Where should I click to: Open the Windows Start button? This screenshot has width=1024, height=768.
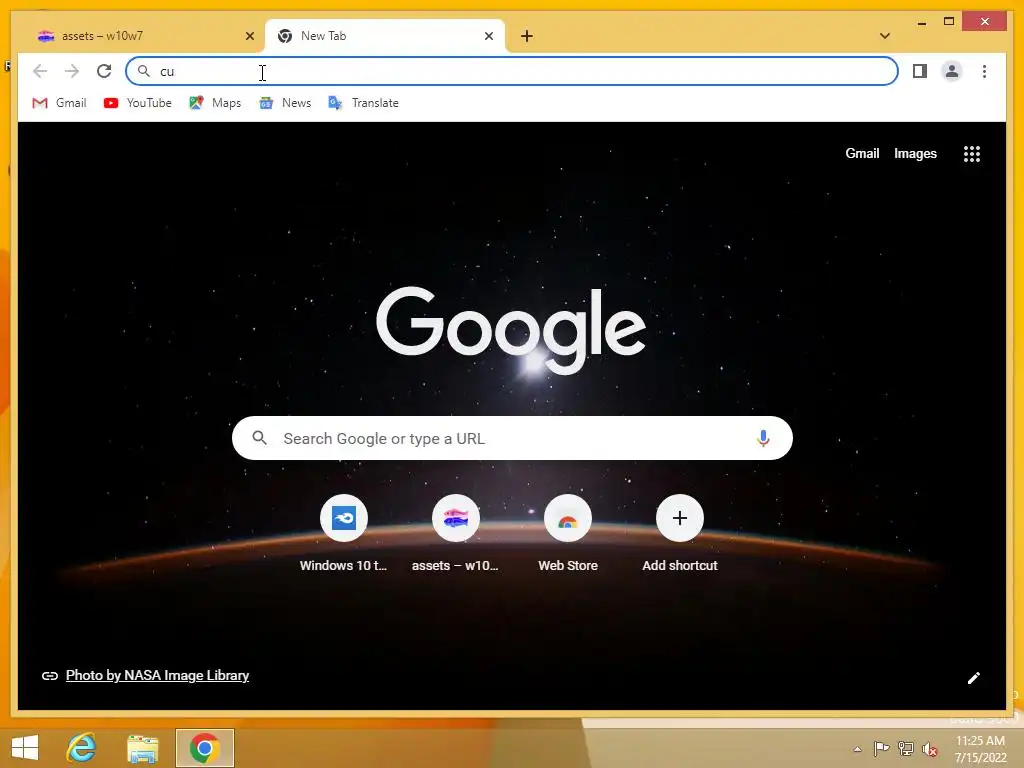click(x=25, y=748)
